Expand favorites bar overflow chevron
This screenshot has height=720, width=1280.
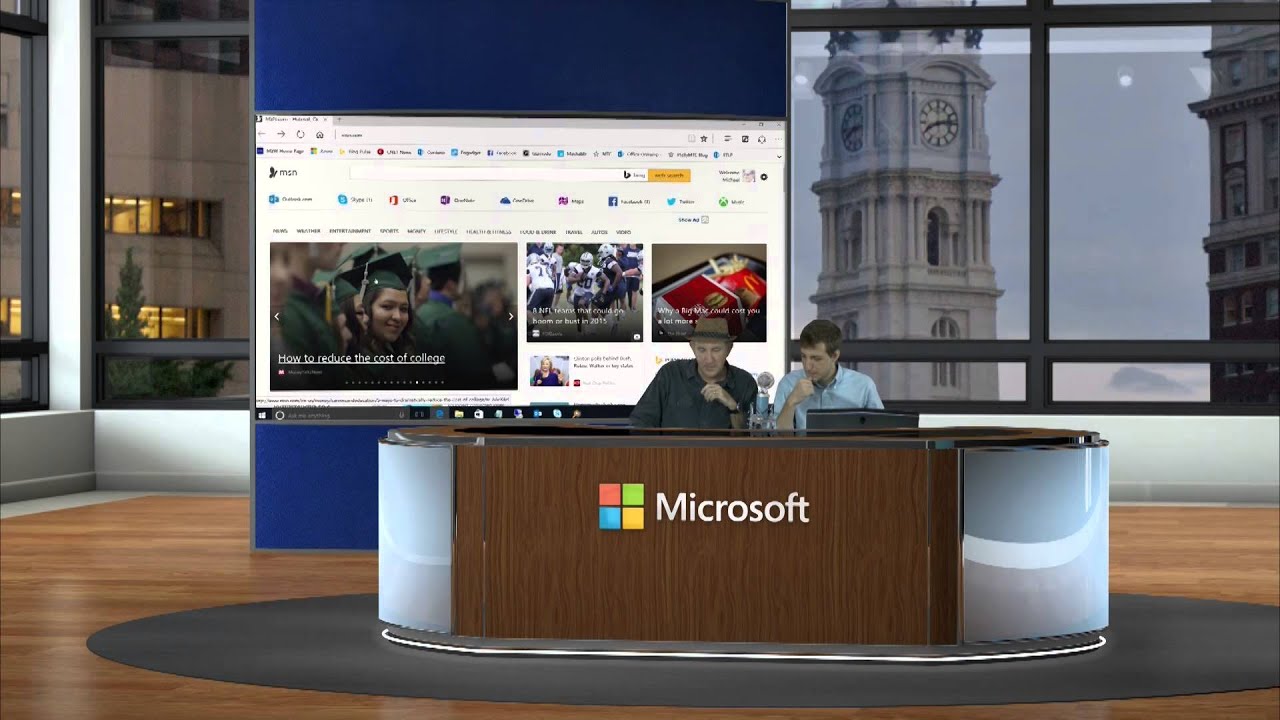[x=779, y=156]
